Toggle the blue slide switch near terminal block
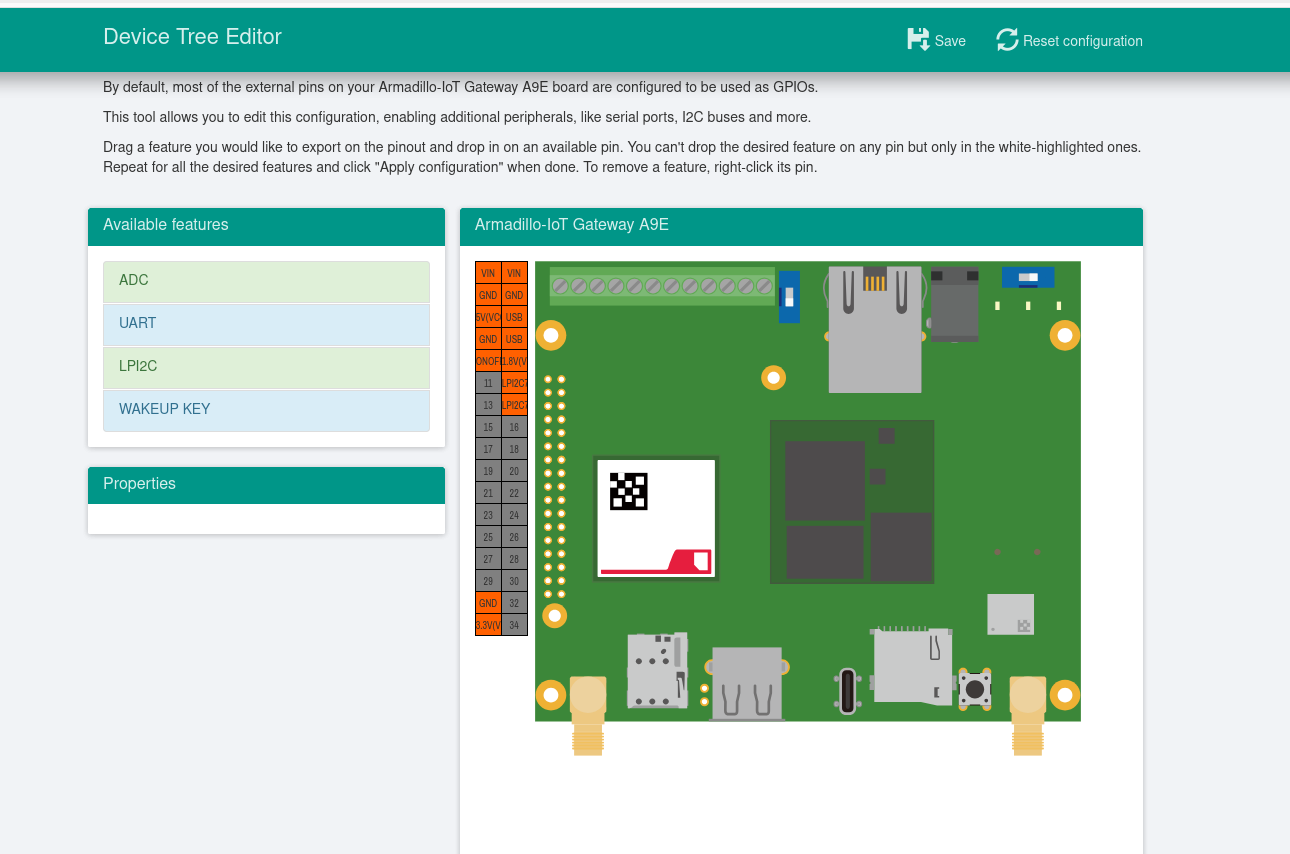 [x=789, y=297]
